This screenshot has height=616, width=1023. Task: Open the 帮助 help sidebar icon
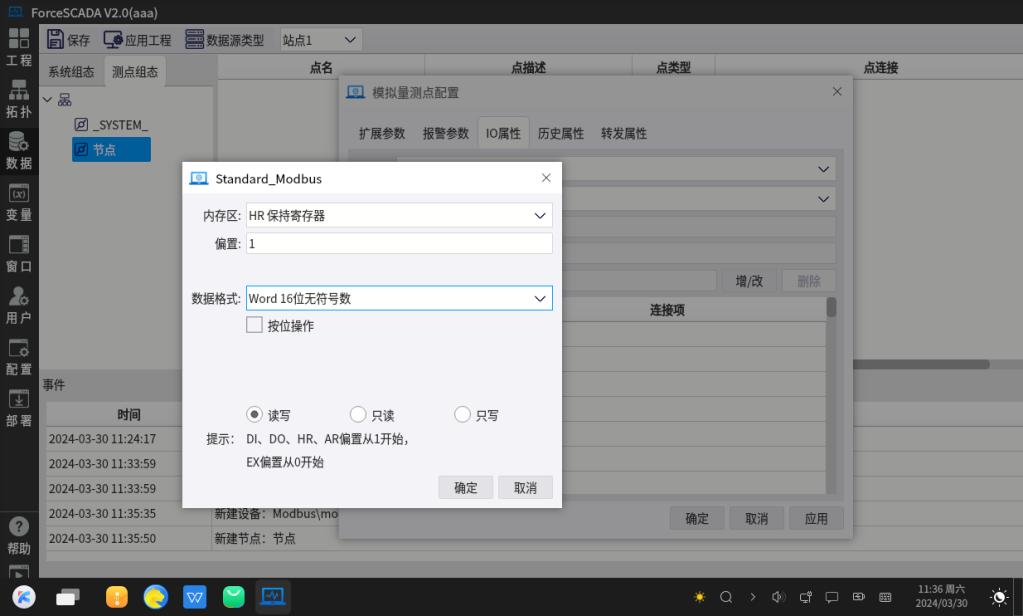point(19,535)
